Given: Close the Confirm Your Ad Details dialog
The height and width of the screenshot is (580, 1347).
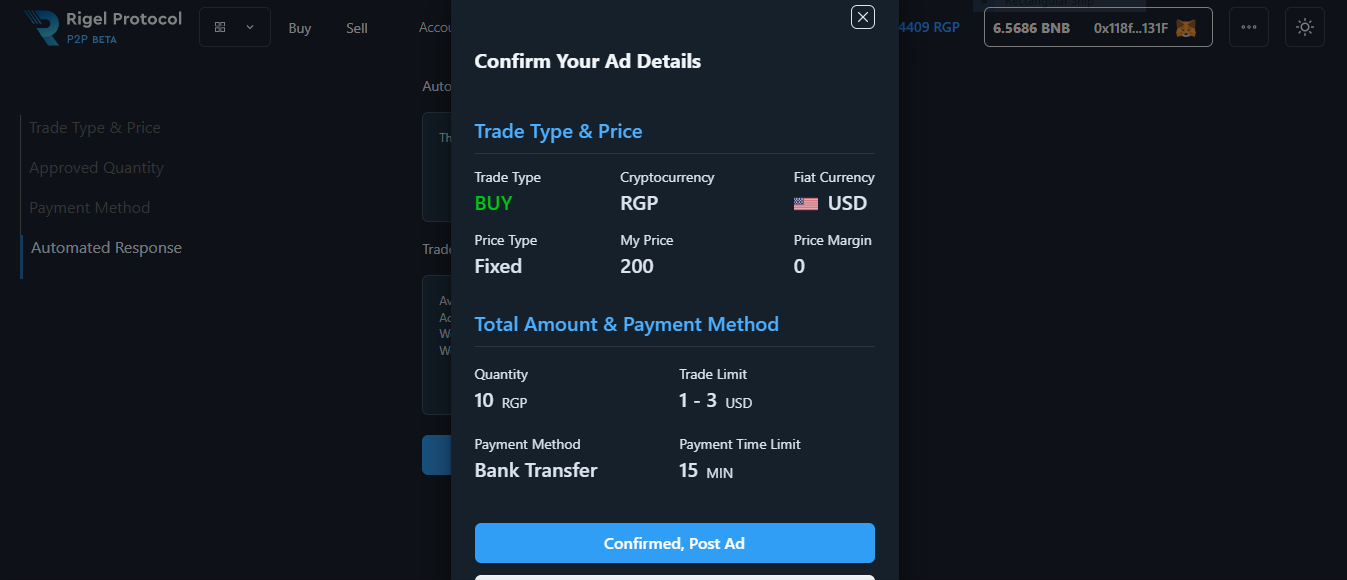Looking at the screenshot, I should [x=863, y=17].
